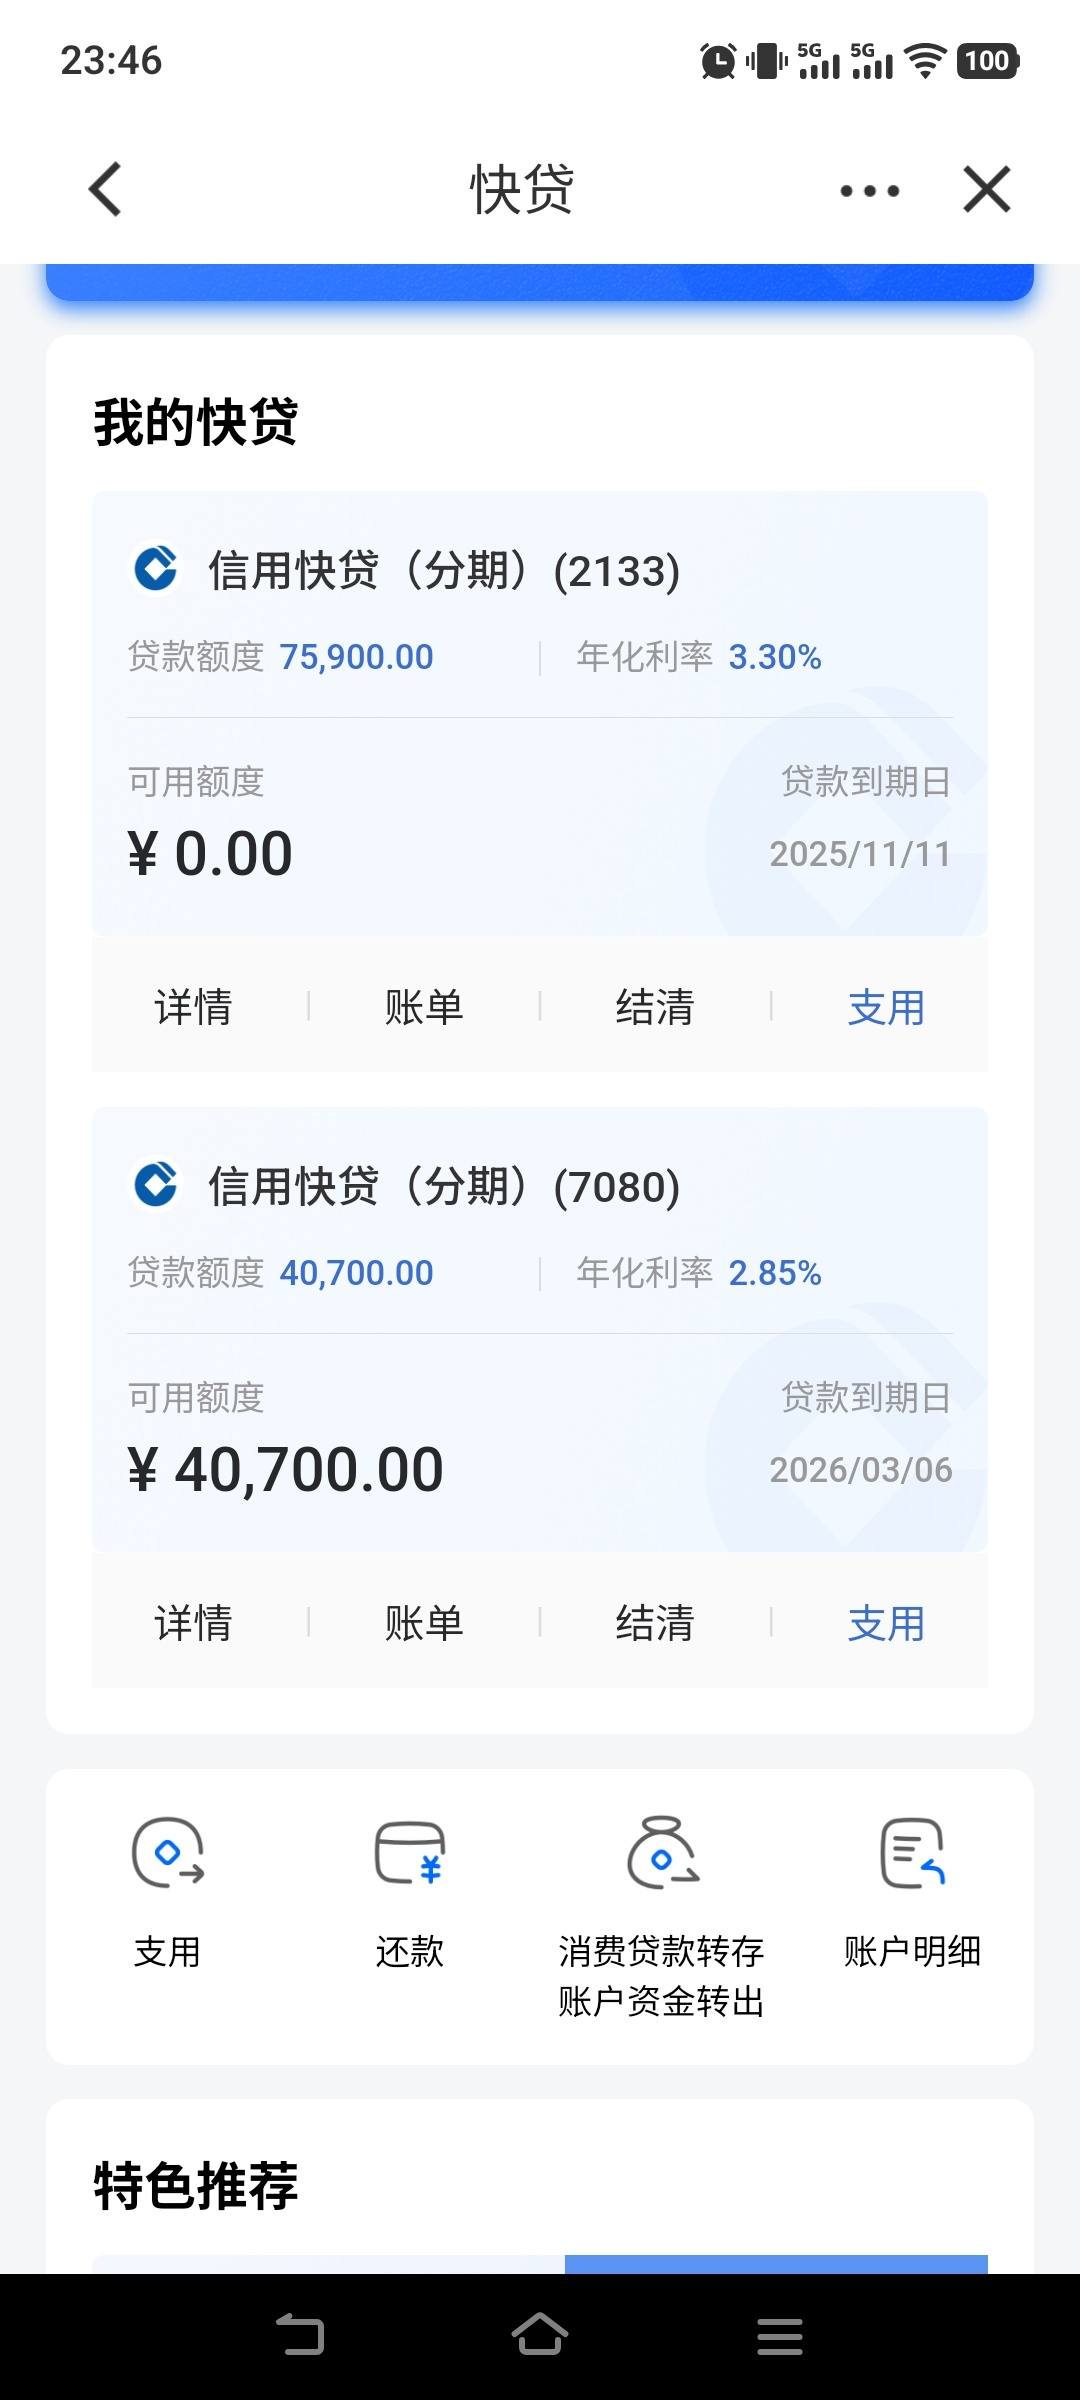
Task: Tap blue 支用 link for loan 7080
Action: 886,1622
